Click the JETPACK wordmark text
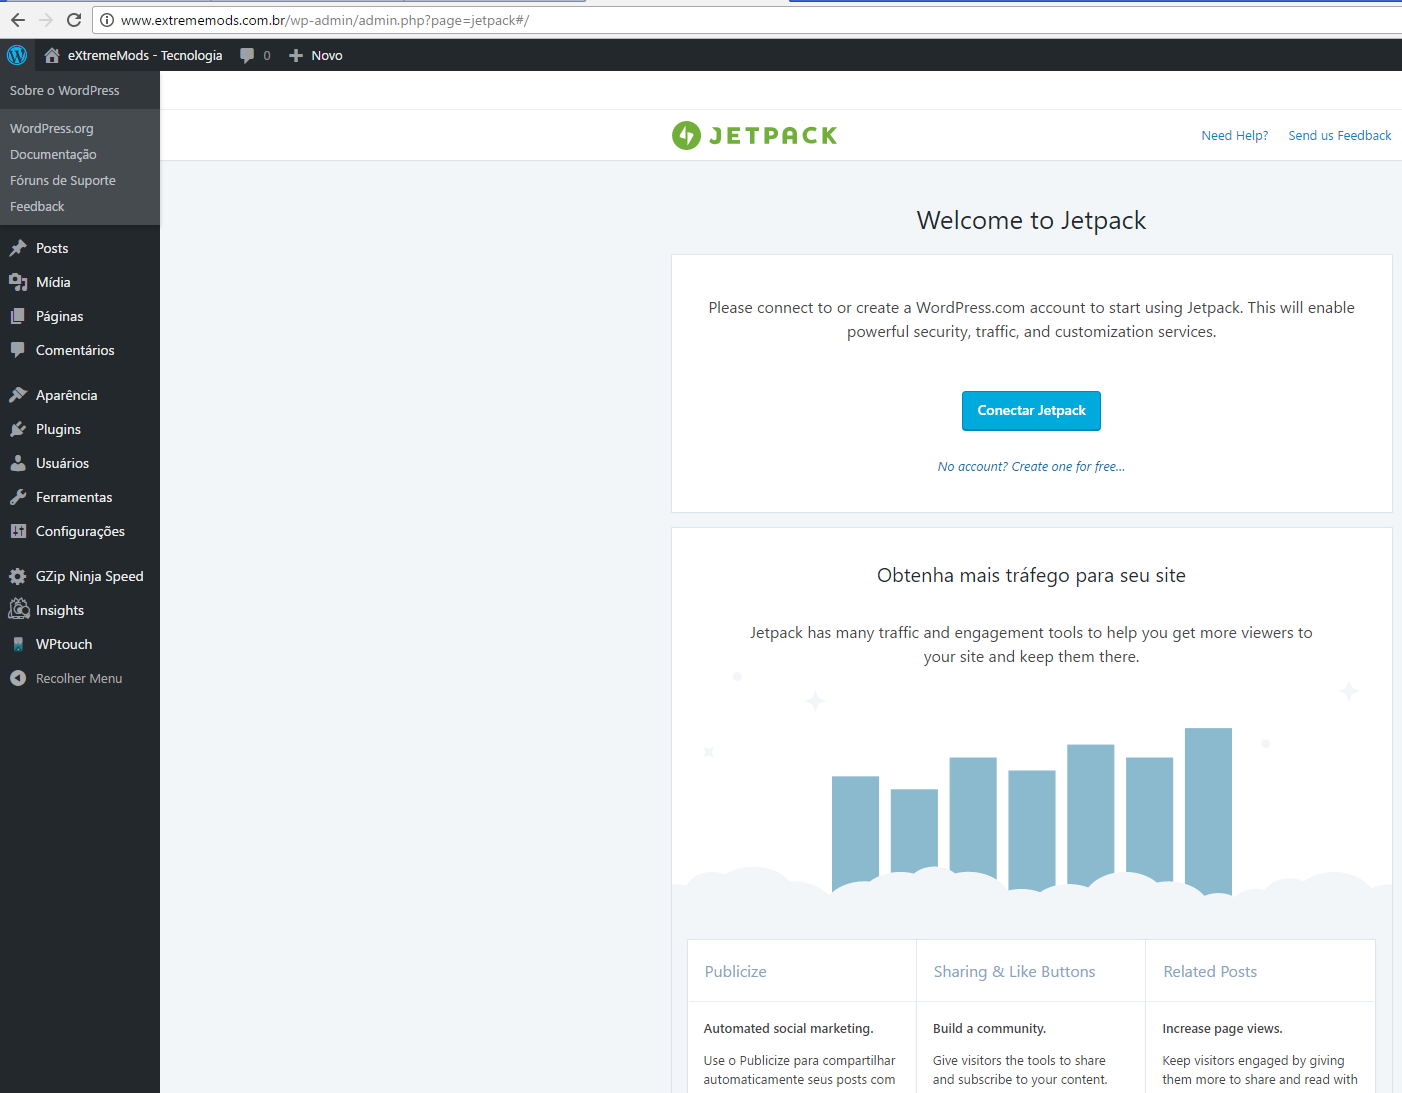1402x1093 pixels. tap(773, 136)
